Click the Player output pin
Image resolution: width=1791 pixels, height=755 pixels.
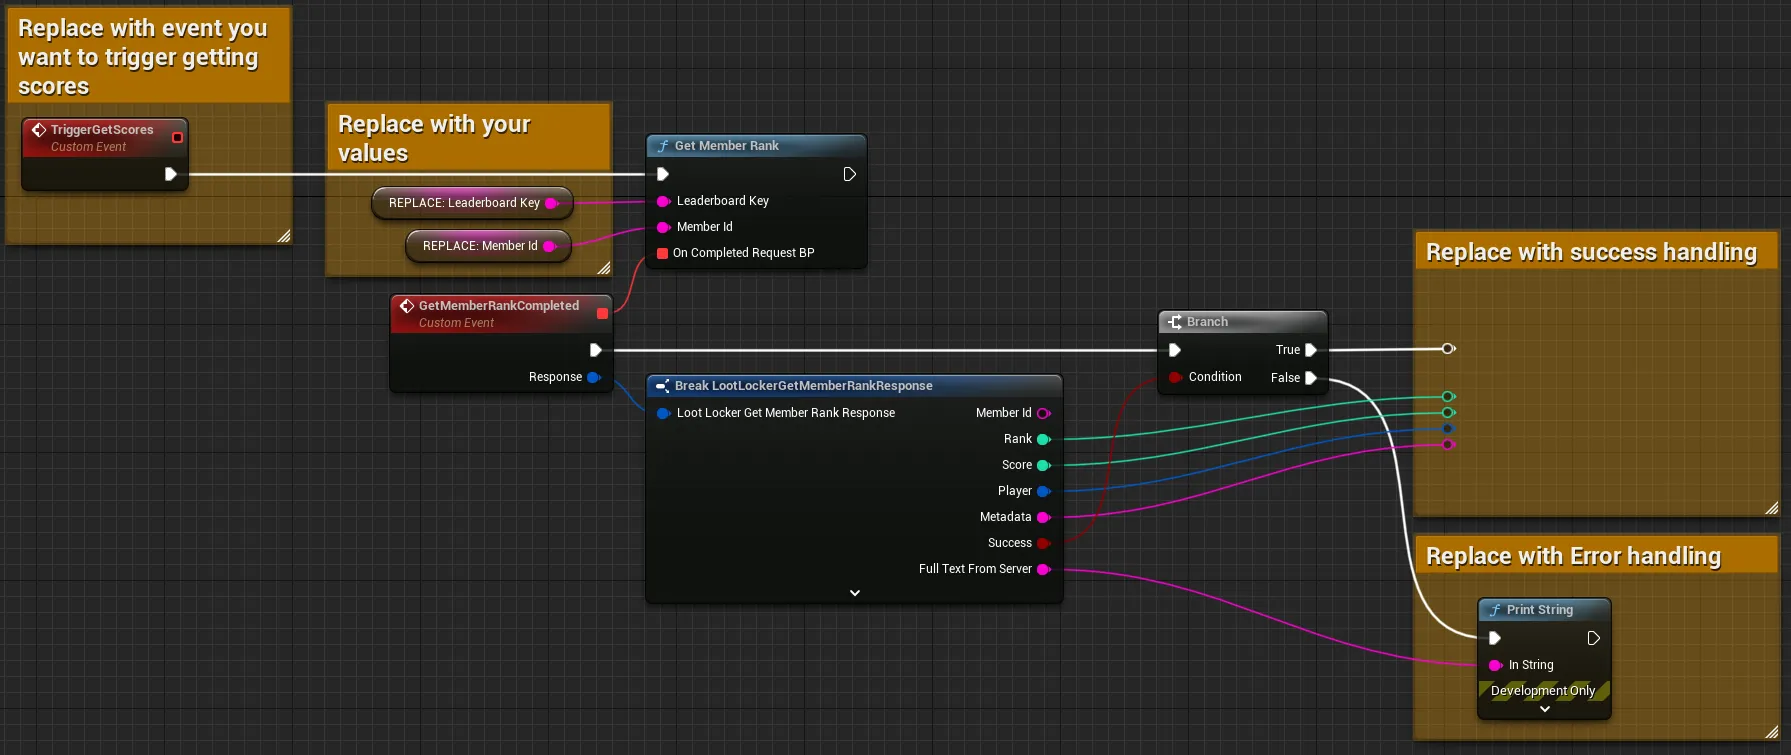pos(1044,491)
